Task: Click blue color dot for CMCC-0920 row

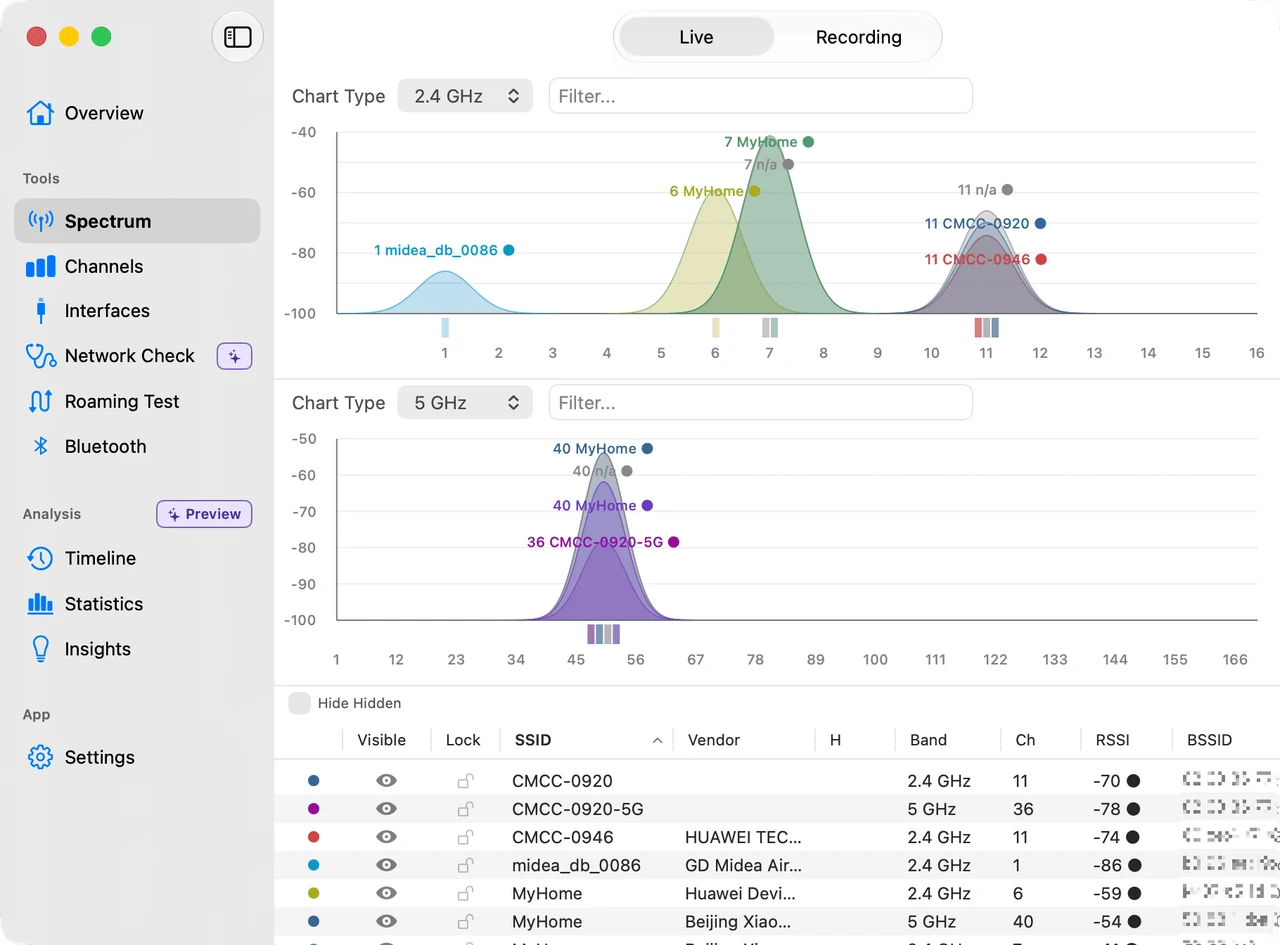Action: tap(314, 781)
